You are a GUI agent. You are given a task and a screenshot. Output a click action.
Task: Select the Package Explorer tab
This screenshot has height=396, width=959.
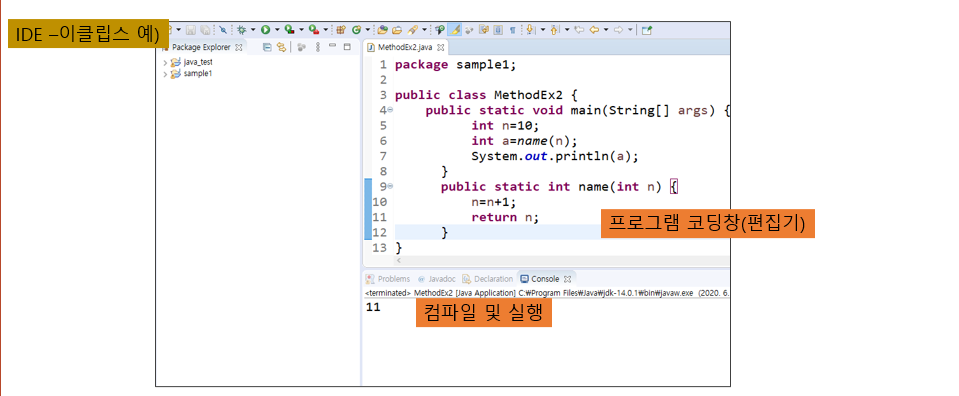point(201,47)
